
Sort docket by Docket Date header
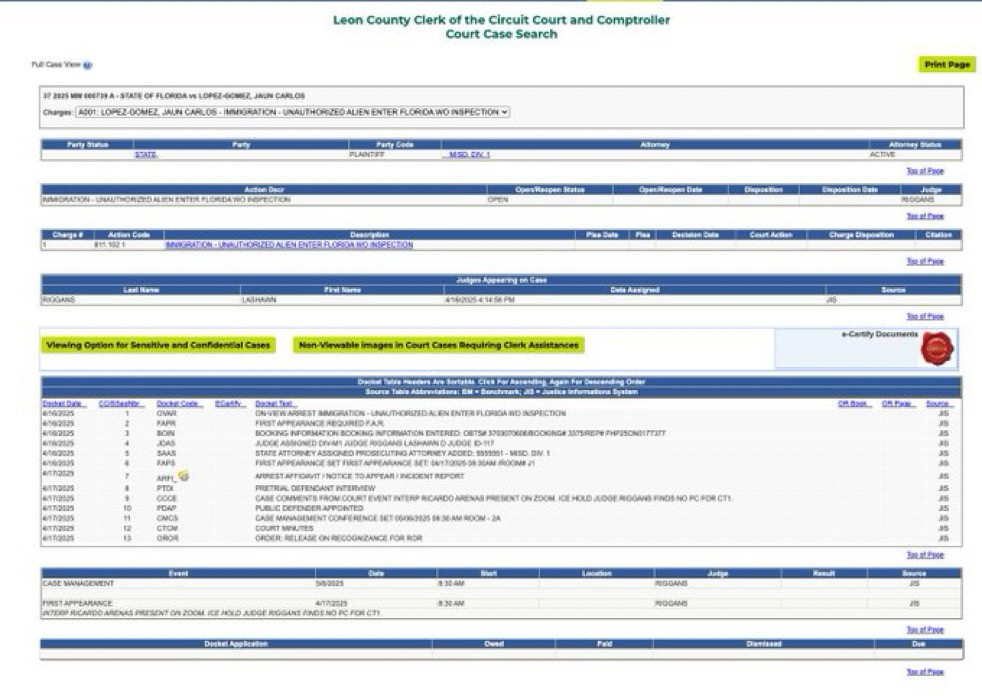64,403
